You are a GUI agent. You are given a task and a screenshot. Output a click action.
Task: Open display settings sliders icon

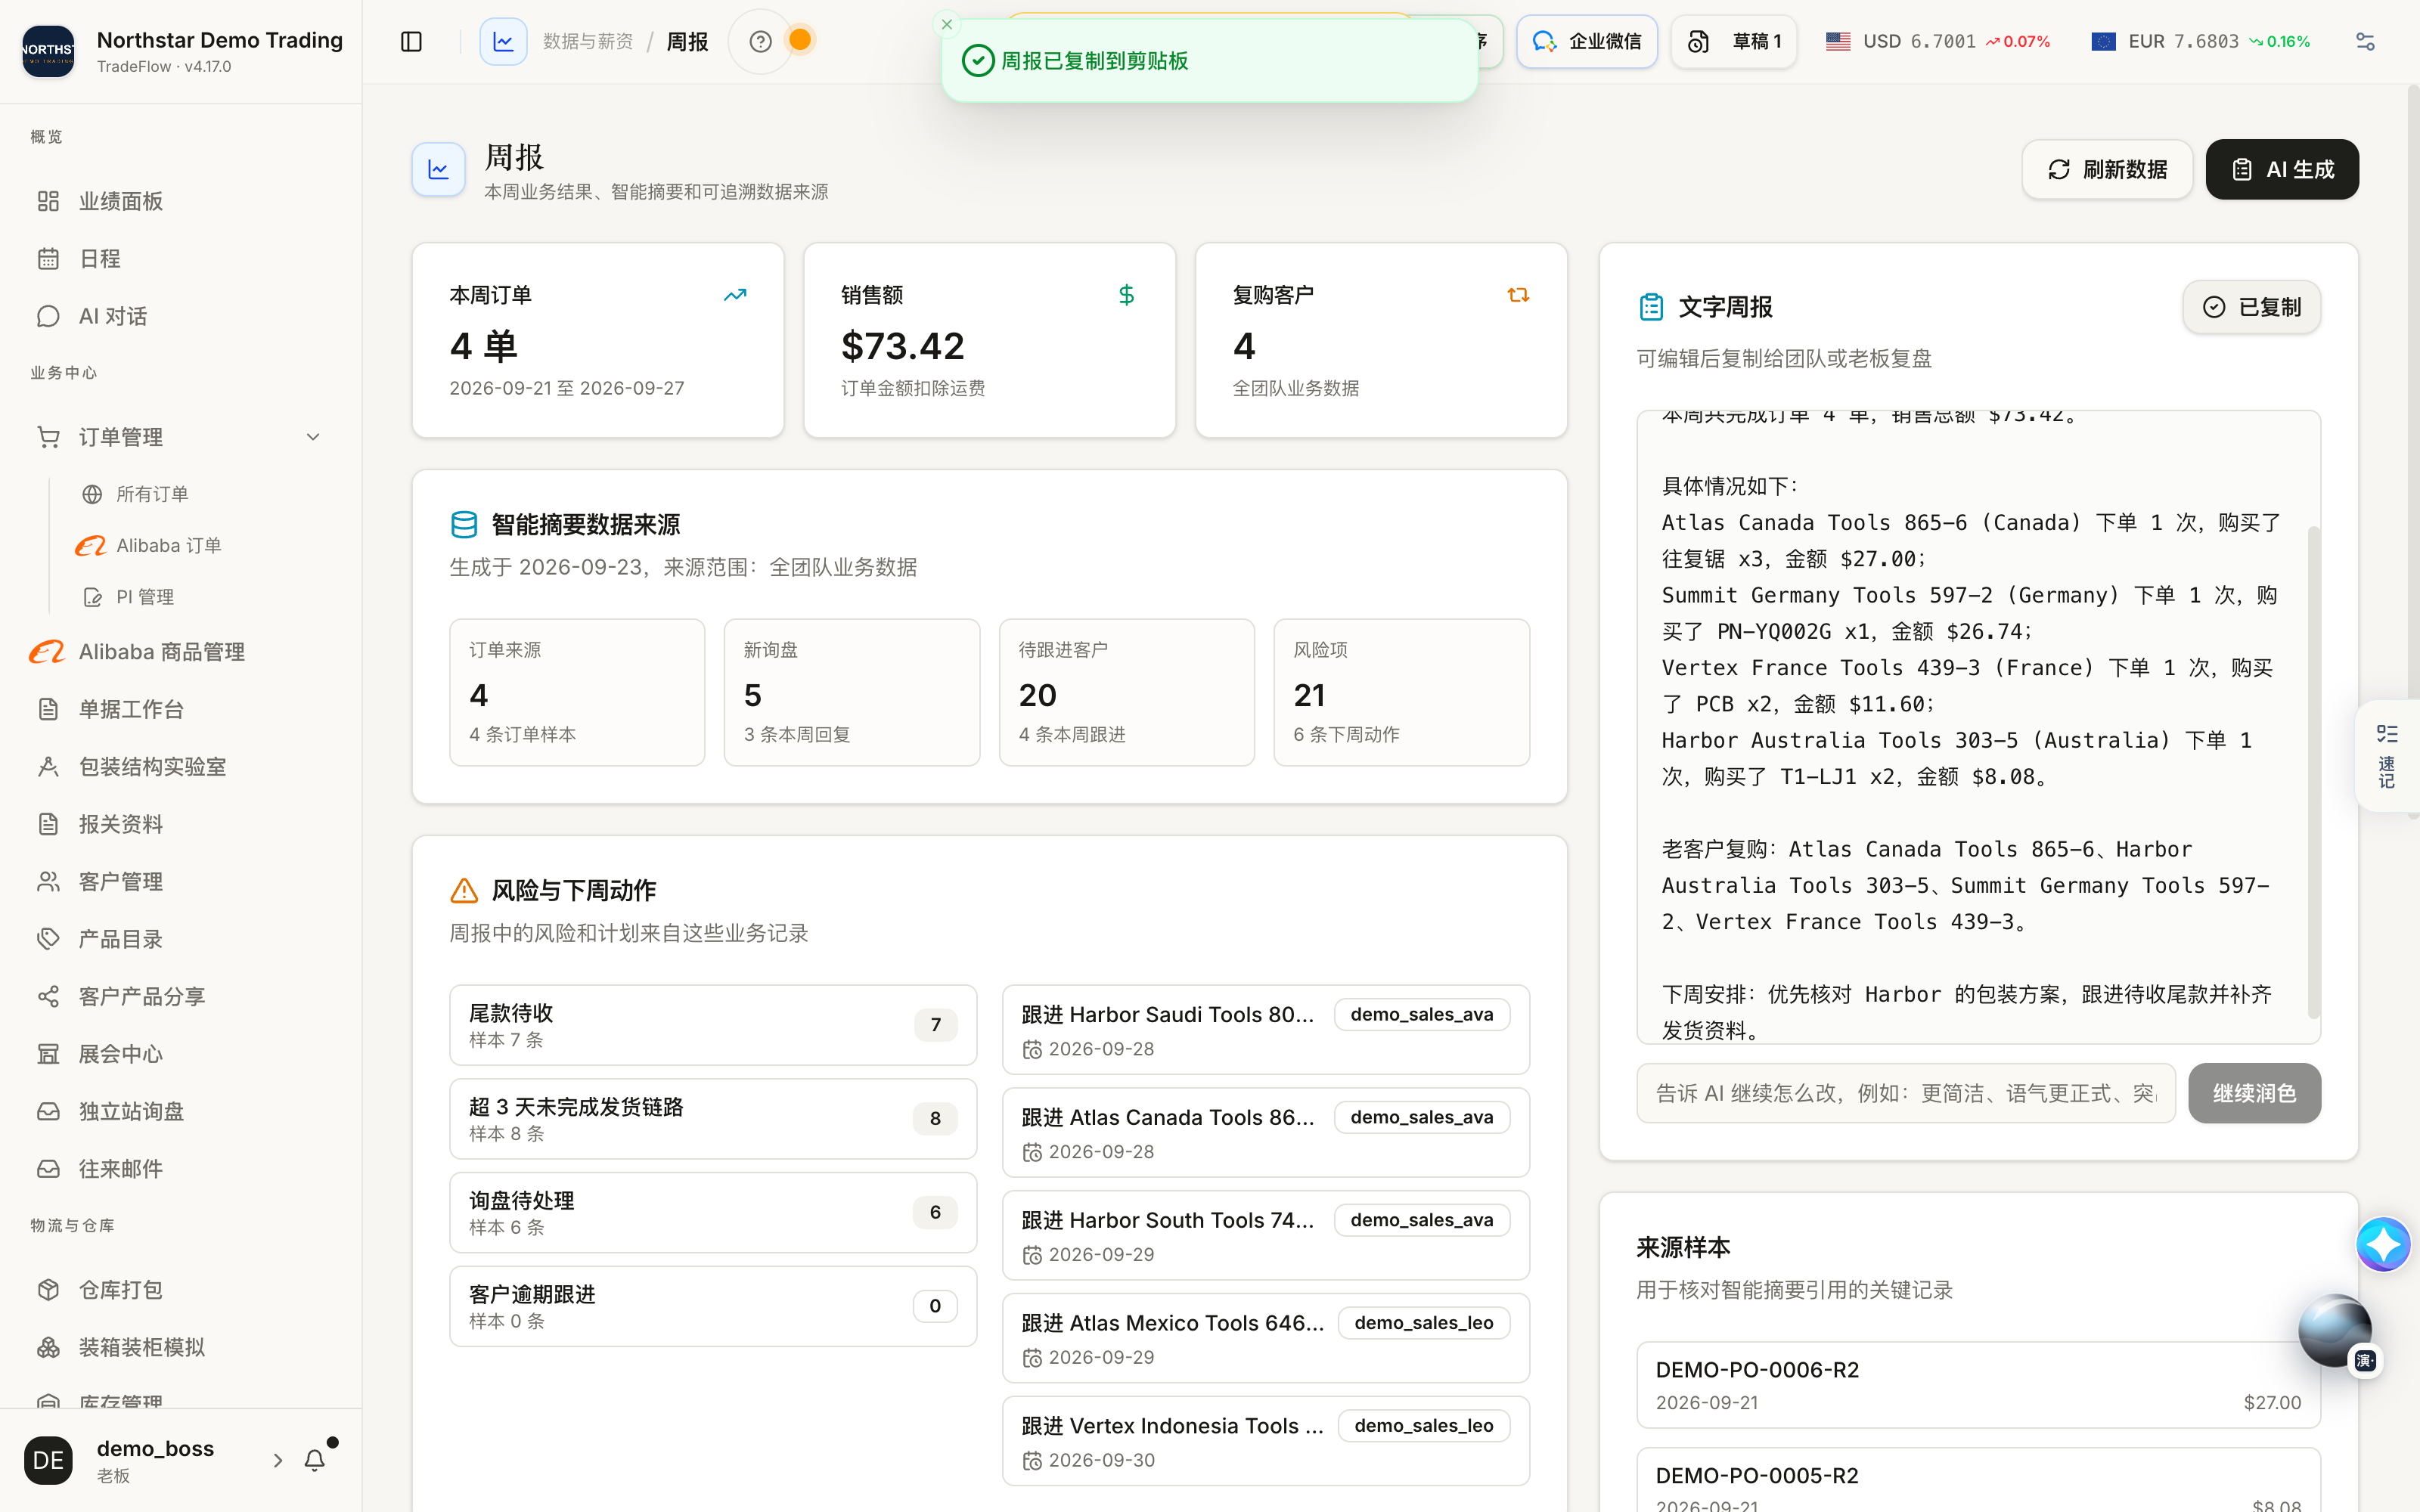point(2364,41)
